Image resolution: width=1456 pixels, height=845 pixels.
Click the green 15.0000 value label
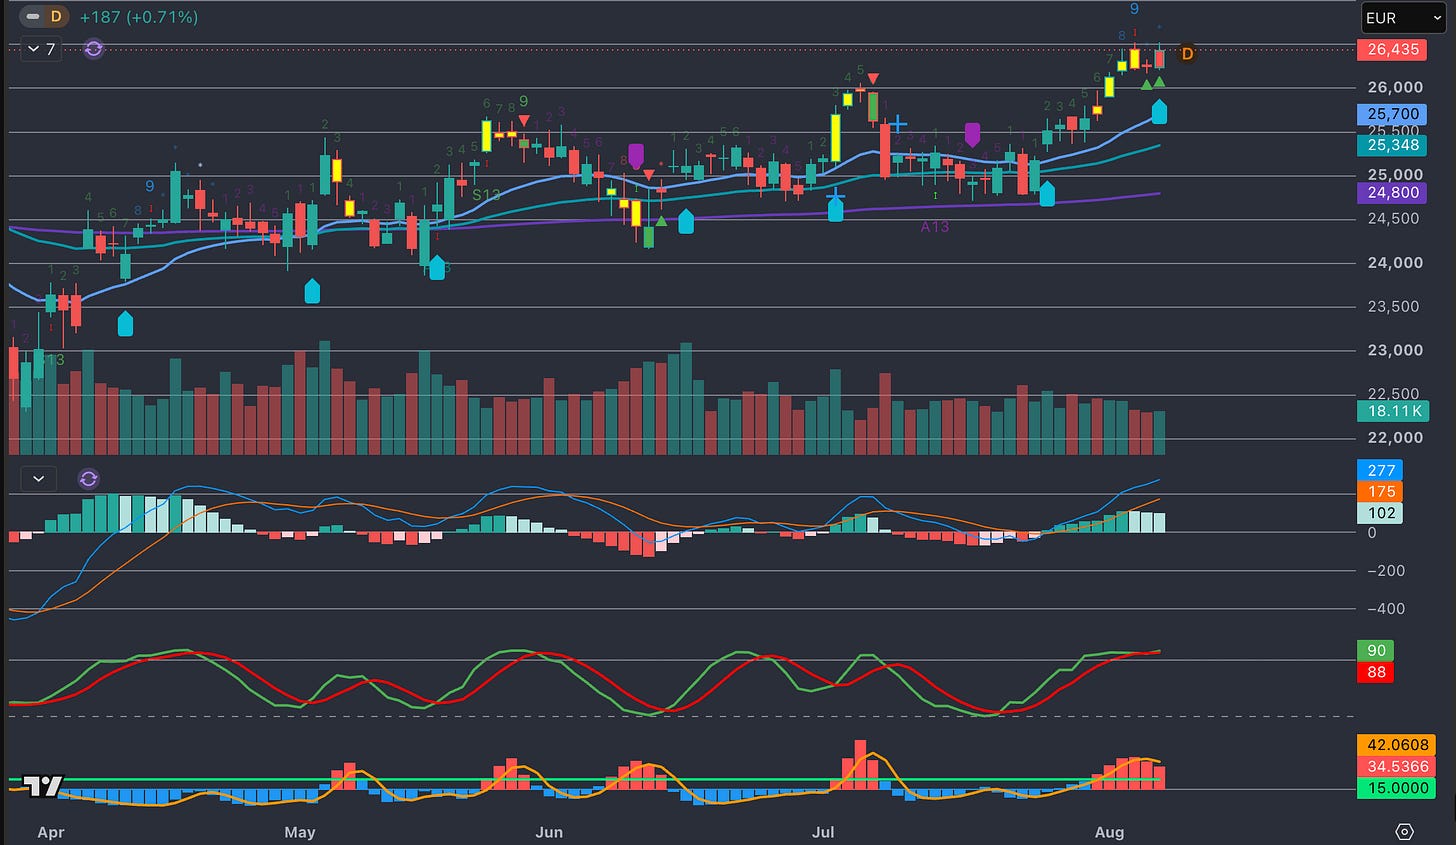pos(1397,788)
